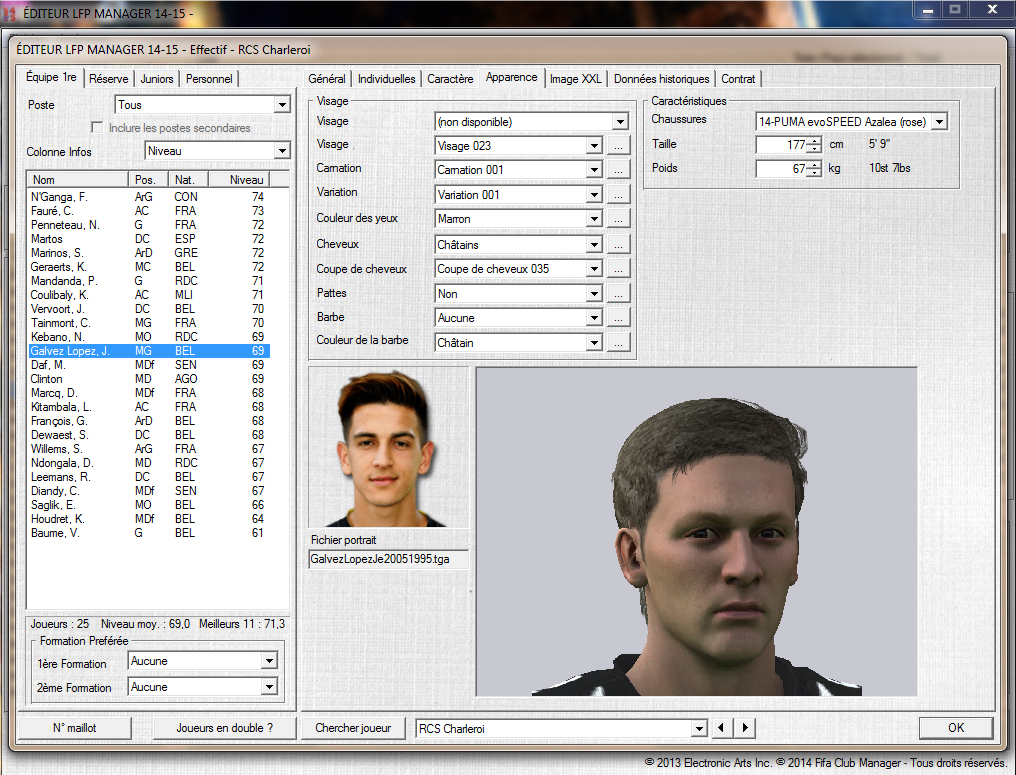This screenshot has height=775, width=1016.
Task: Open the 2ème Formation dropdown
Action: 269,687
